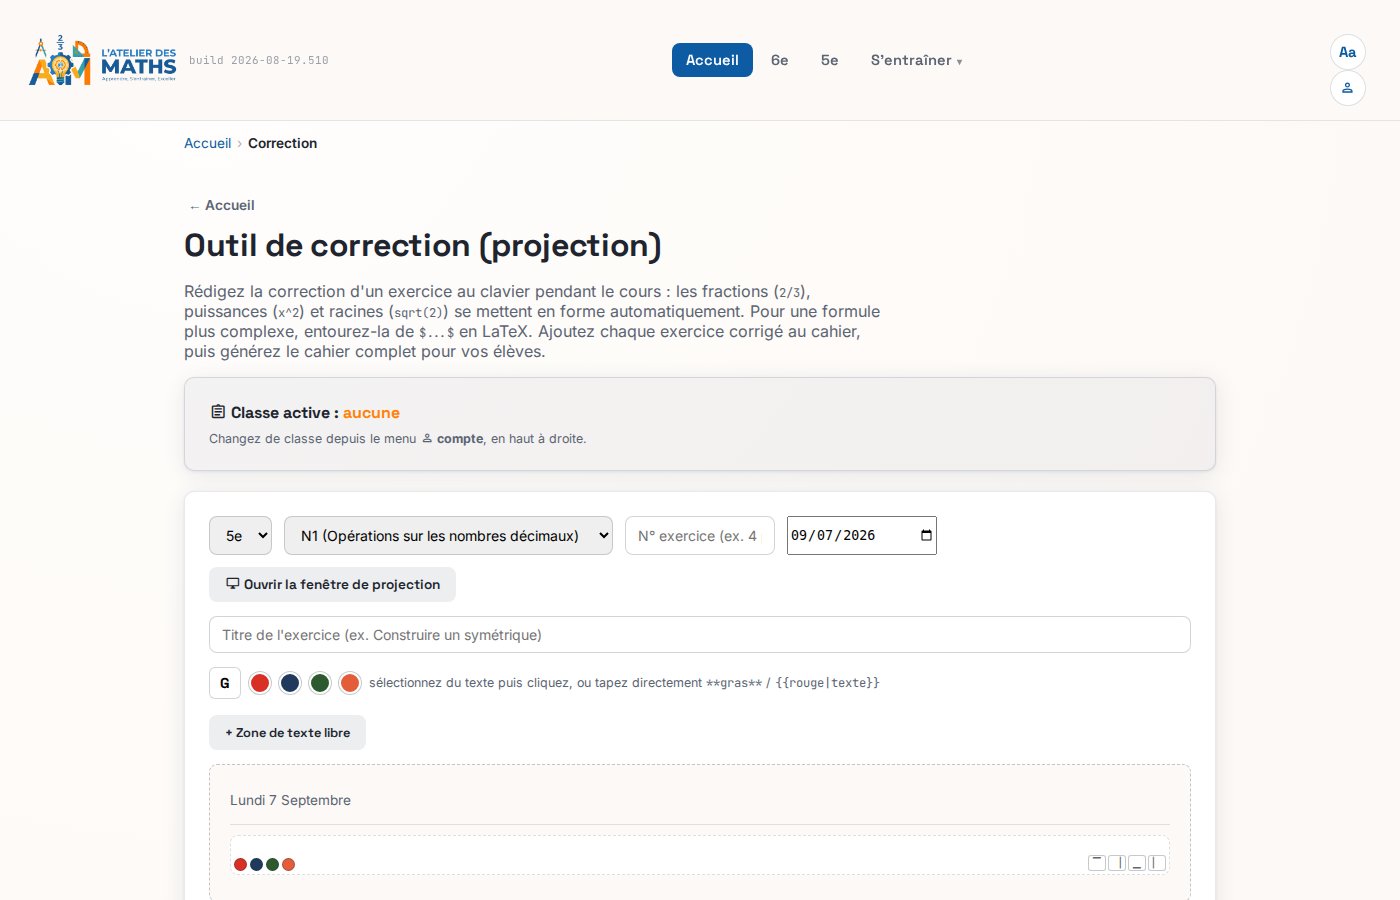
Task: Click the 'Lundi 7 Septembre' heading text
Action: [x=290, y=800]
